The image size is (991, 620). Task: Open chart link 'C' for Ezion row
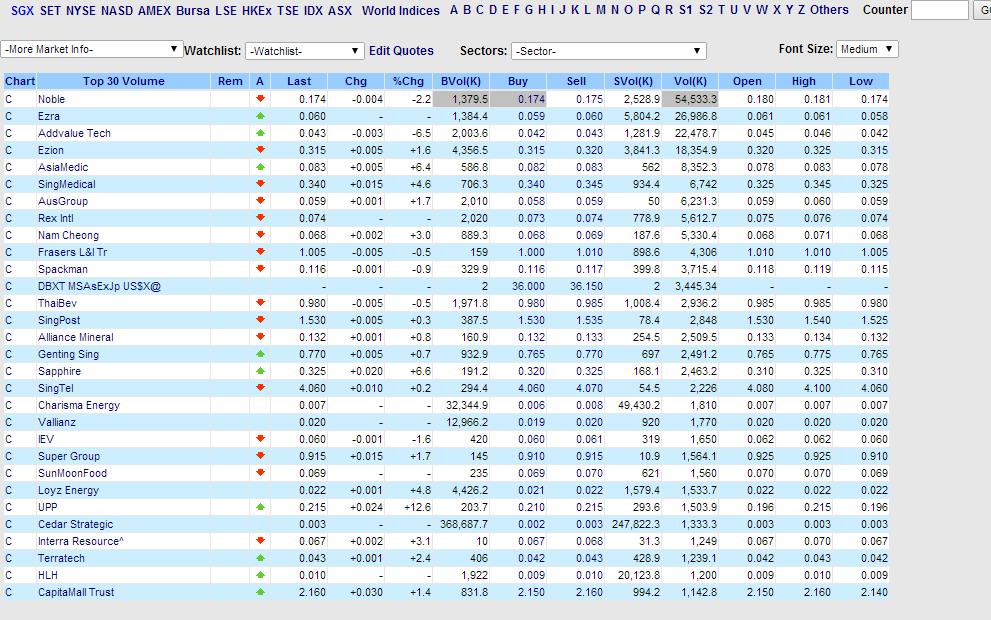pos(8,150)
